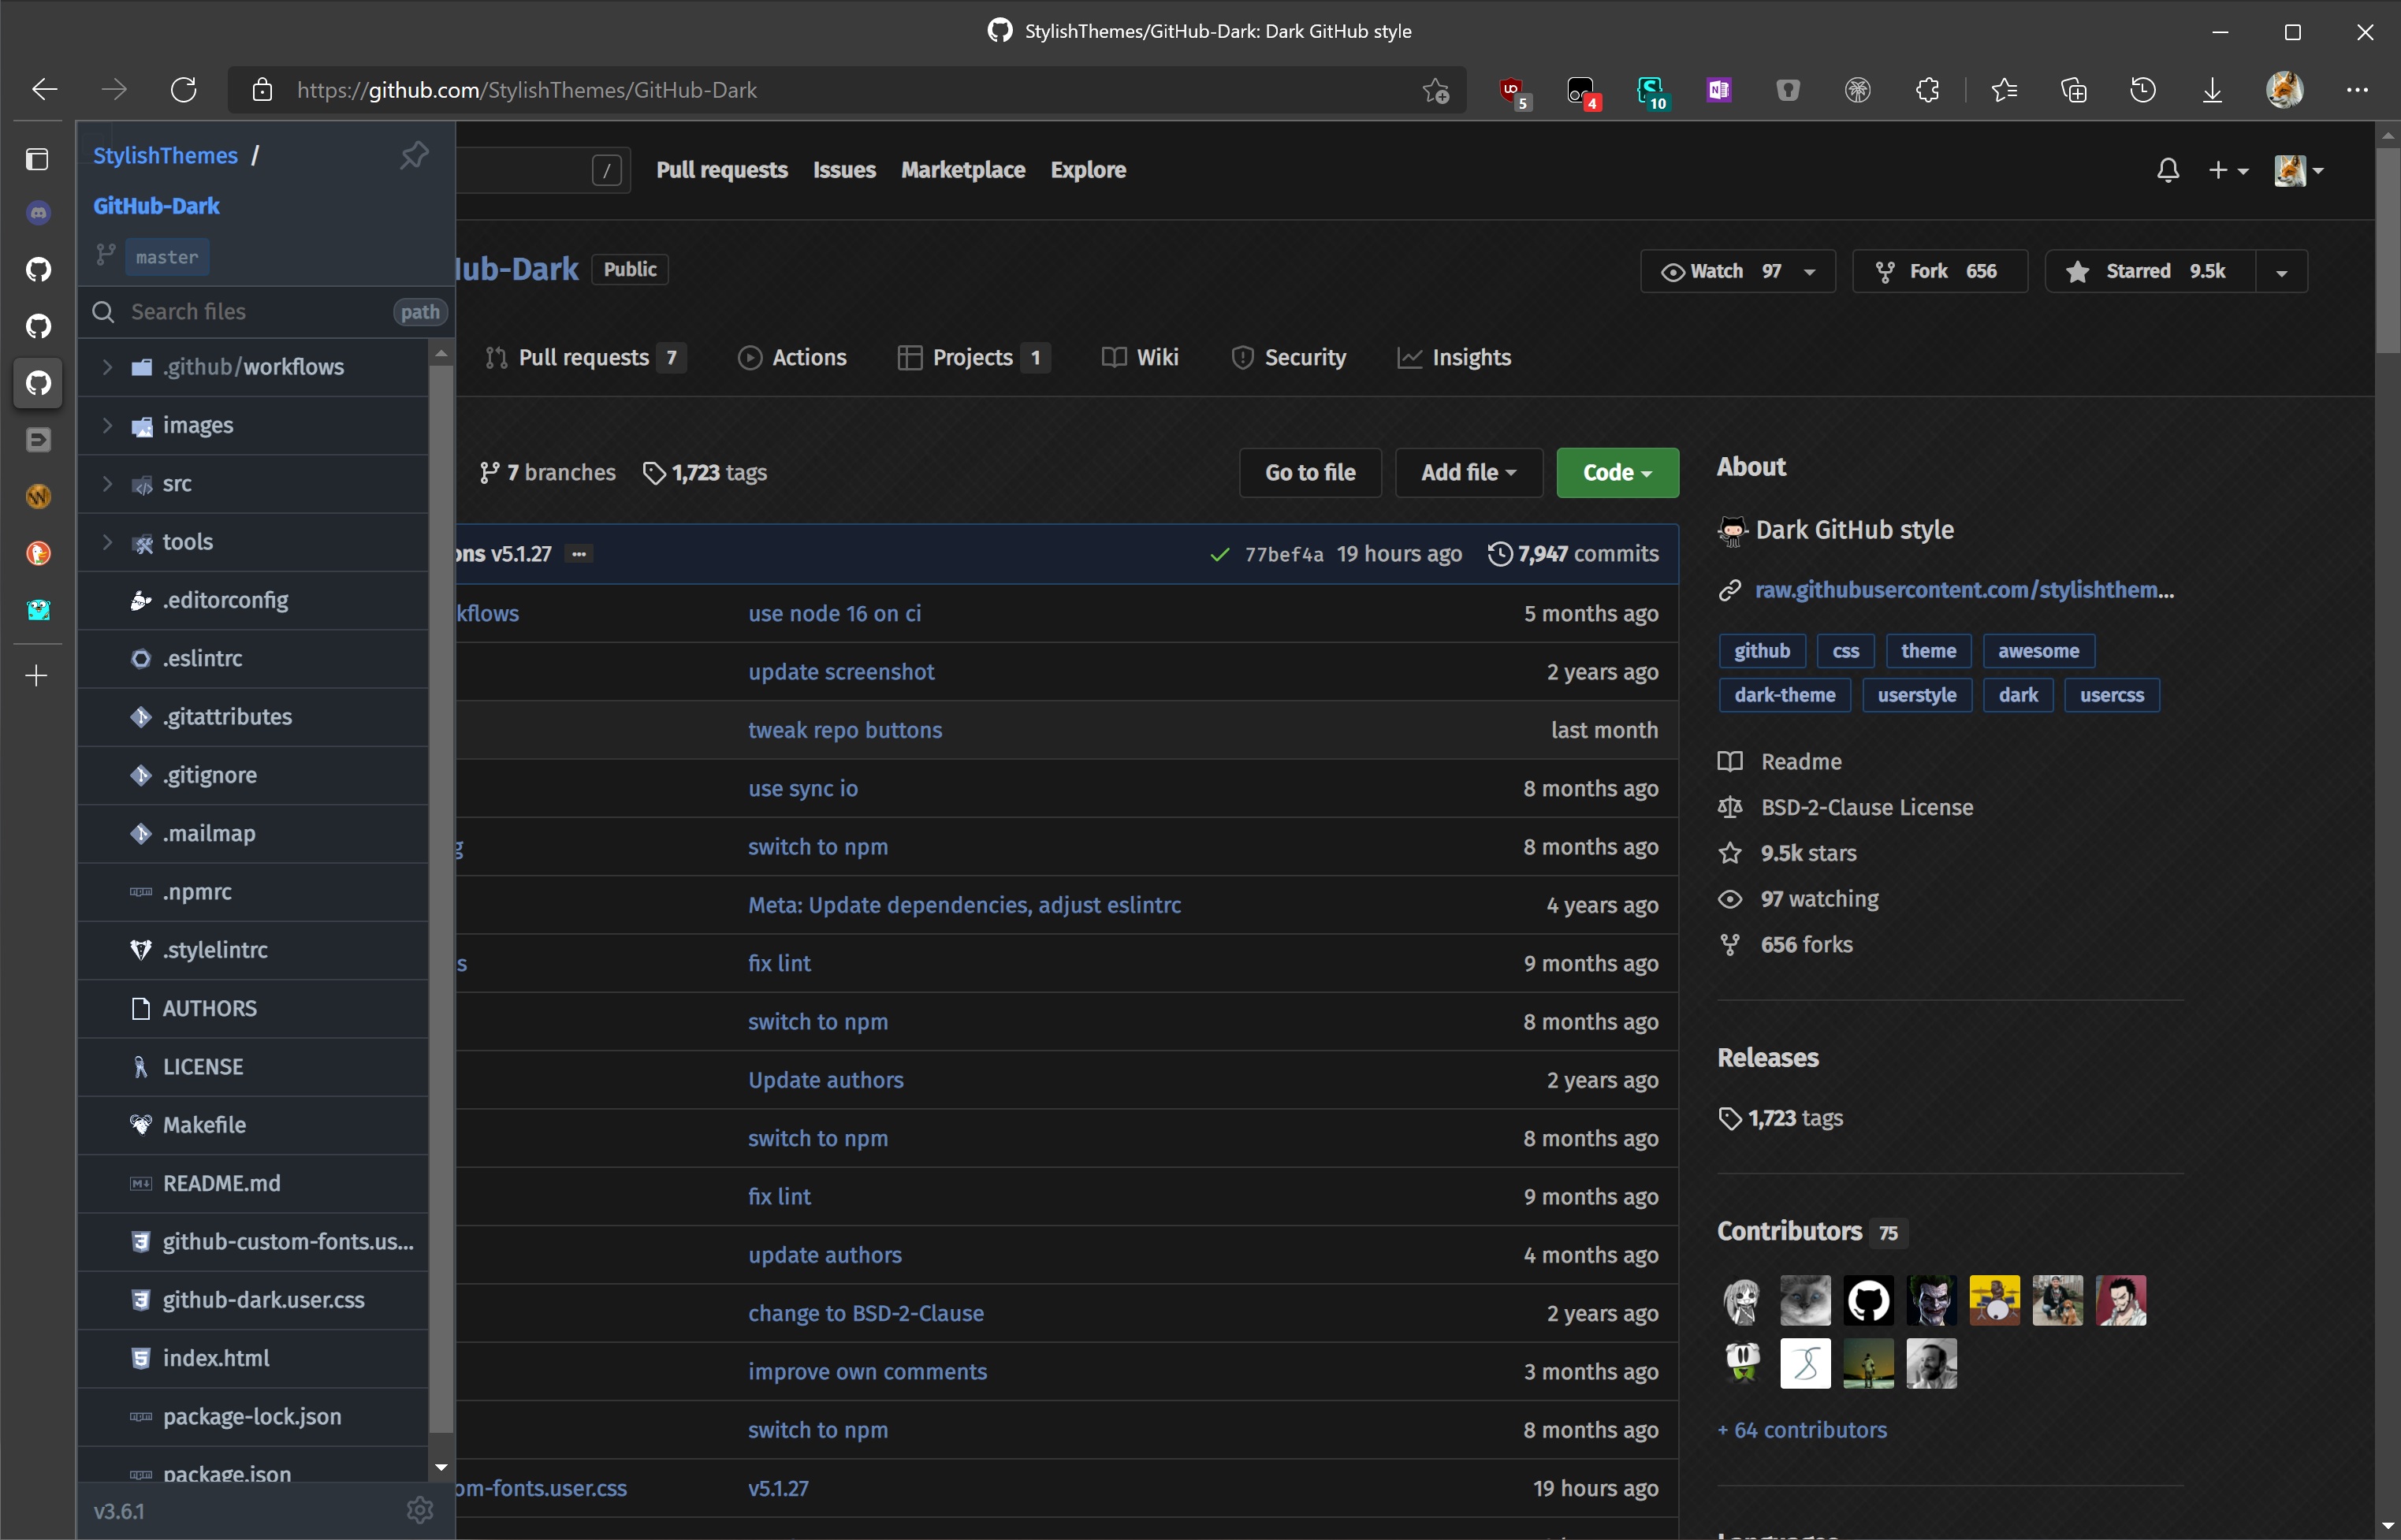
Task: Open browsing history in the toolbar
Action: point(2143,90)
